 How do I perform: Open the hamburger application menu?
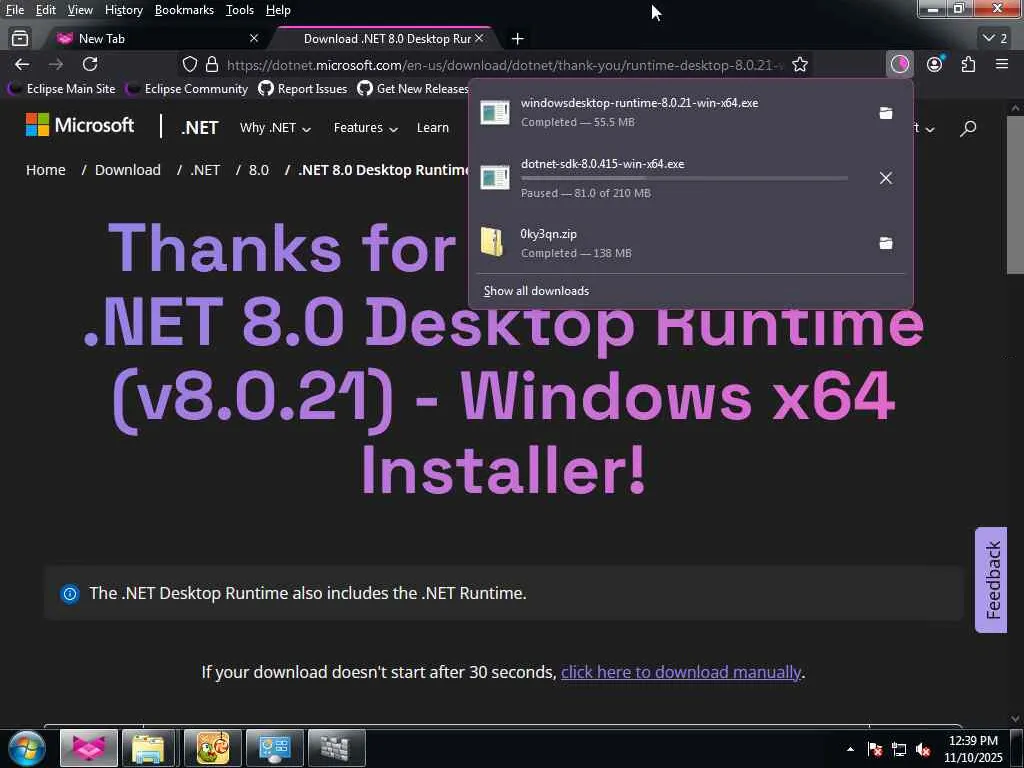coord(1002,64)
